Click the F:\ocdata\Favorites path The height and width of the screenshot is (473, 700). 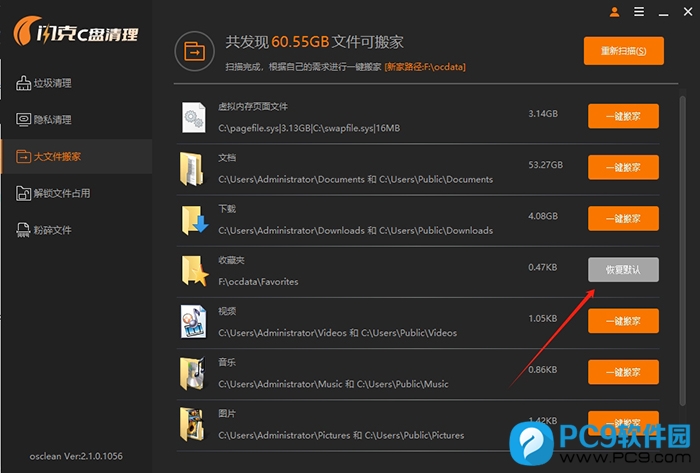pyautogui.click(x=258, y=282)
